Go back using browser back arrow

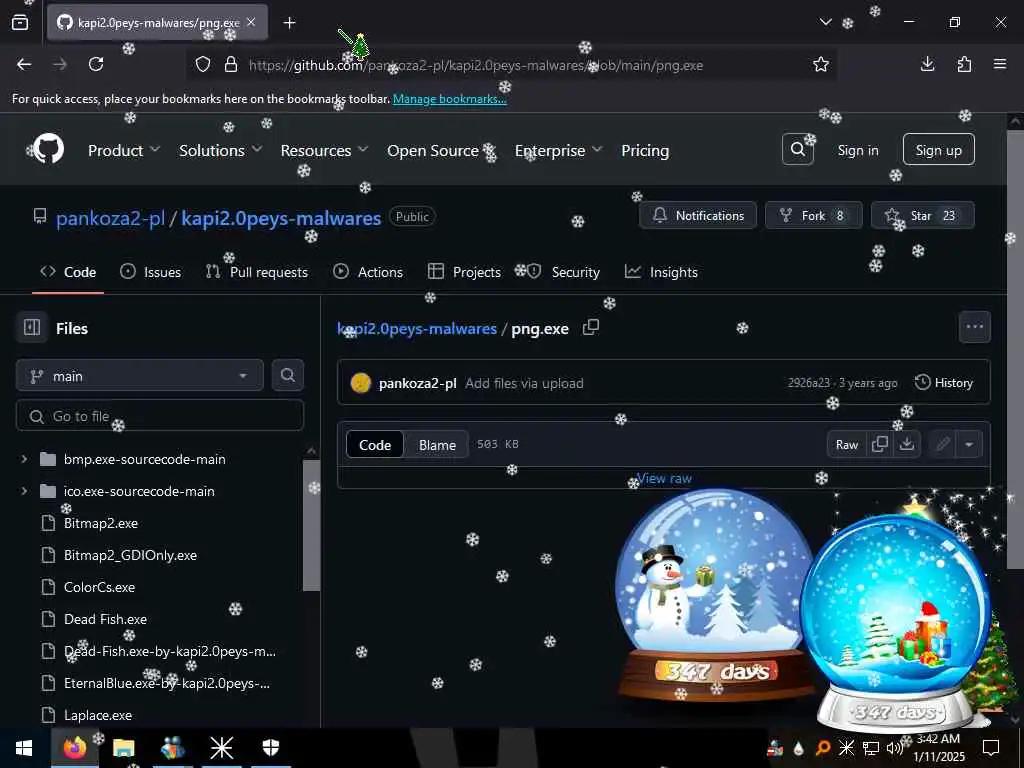click(24, 64)
